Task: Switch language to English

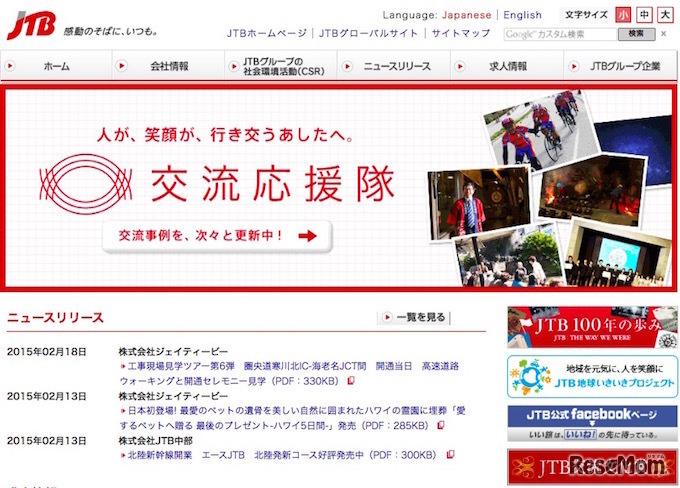Action: click(x=522, y=15)
